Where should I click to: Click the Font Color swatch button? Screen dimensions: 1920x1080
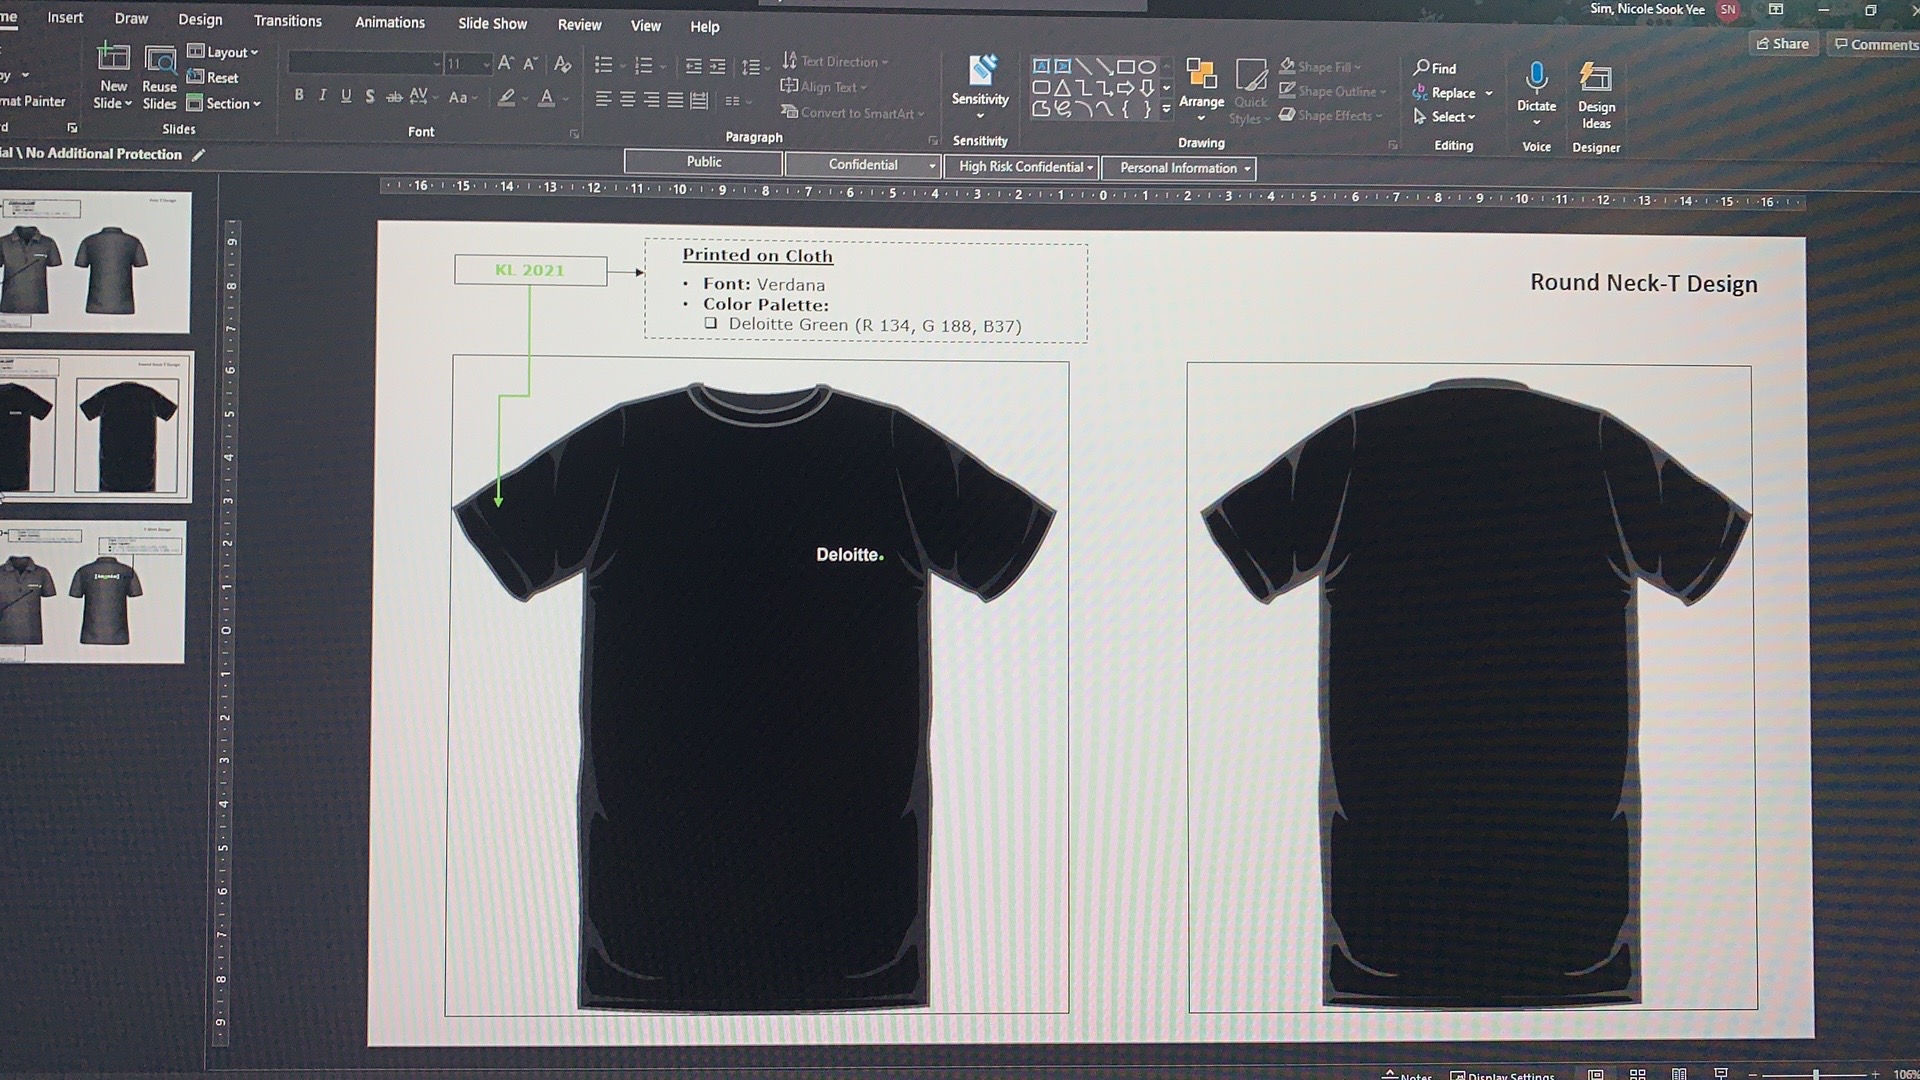coord(546,97)
